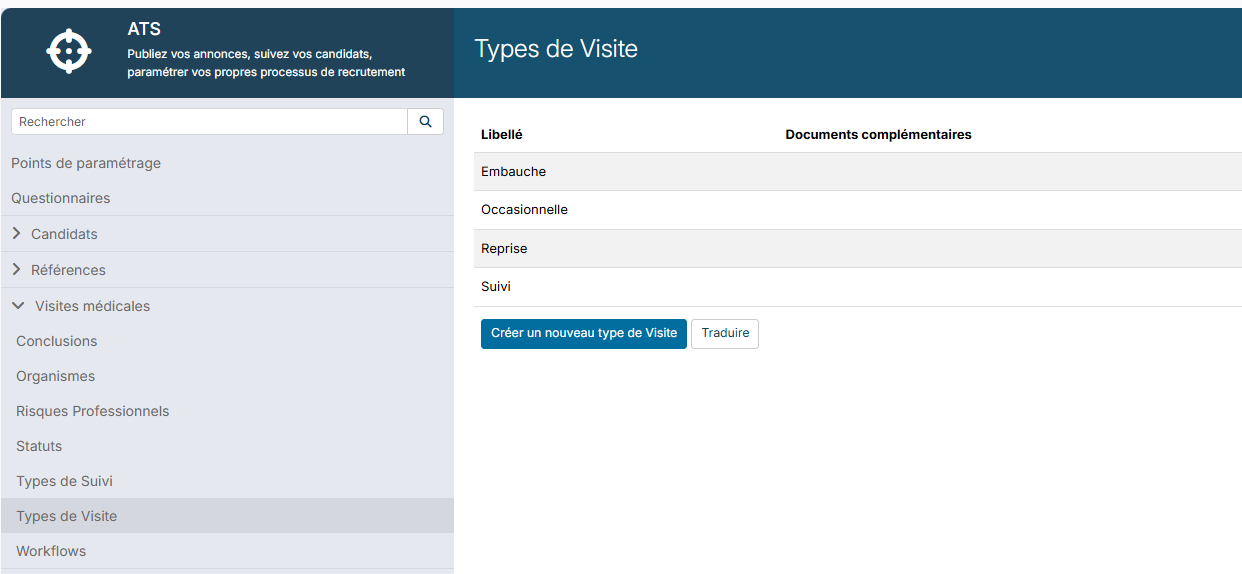Focus the Rechercher search field
Image resolution: width=1242 pixels, height=574 pixels.
209,121
